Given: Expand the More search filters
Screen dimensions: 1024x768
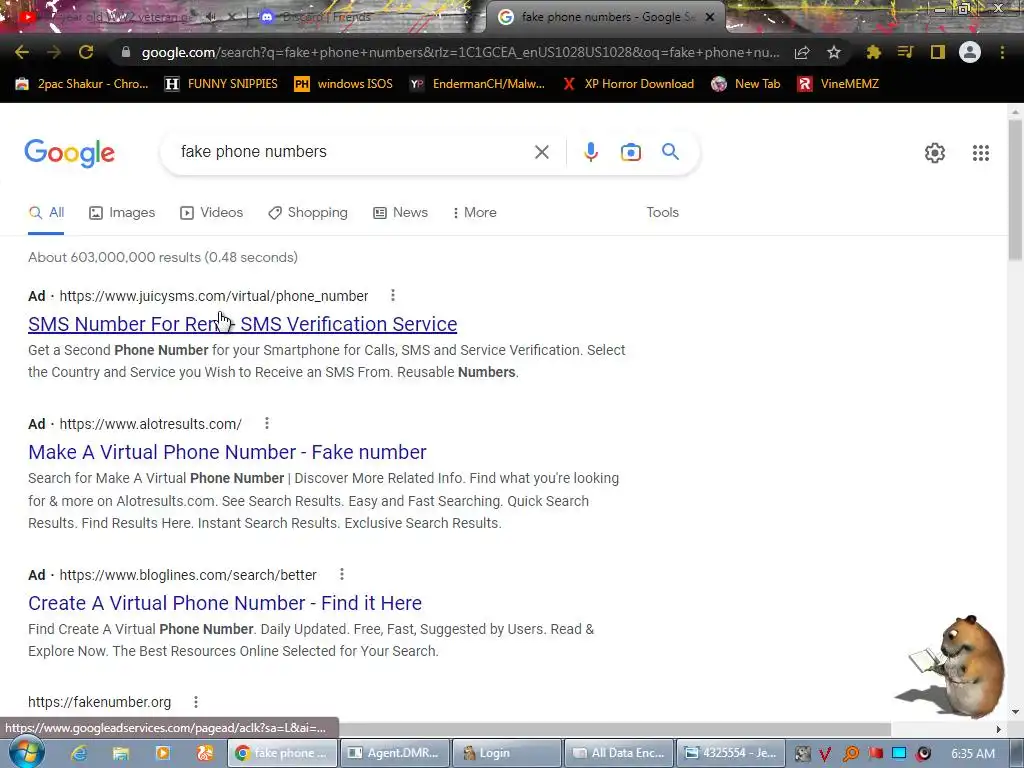Looking at the screenshot, I should 475,213.
